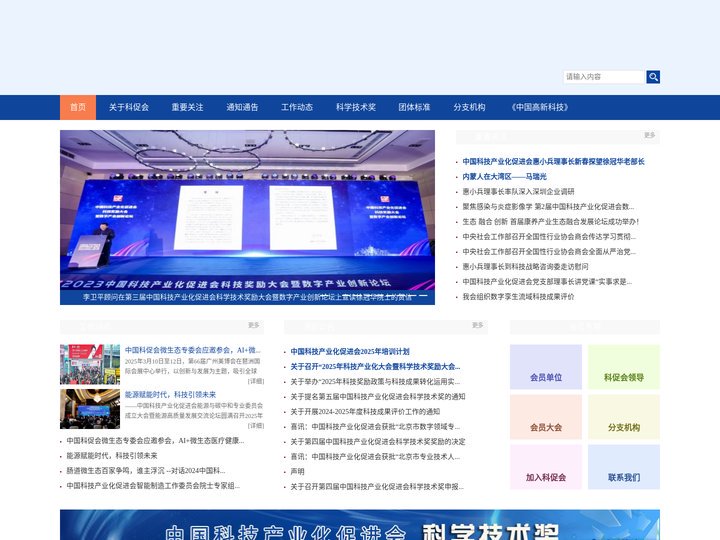
Task: Click the 联系我们 tile
Action: 624,467
